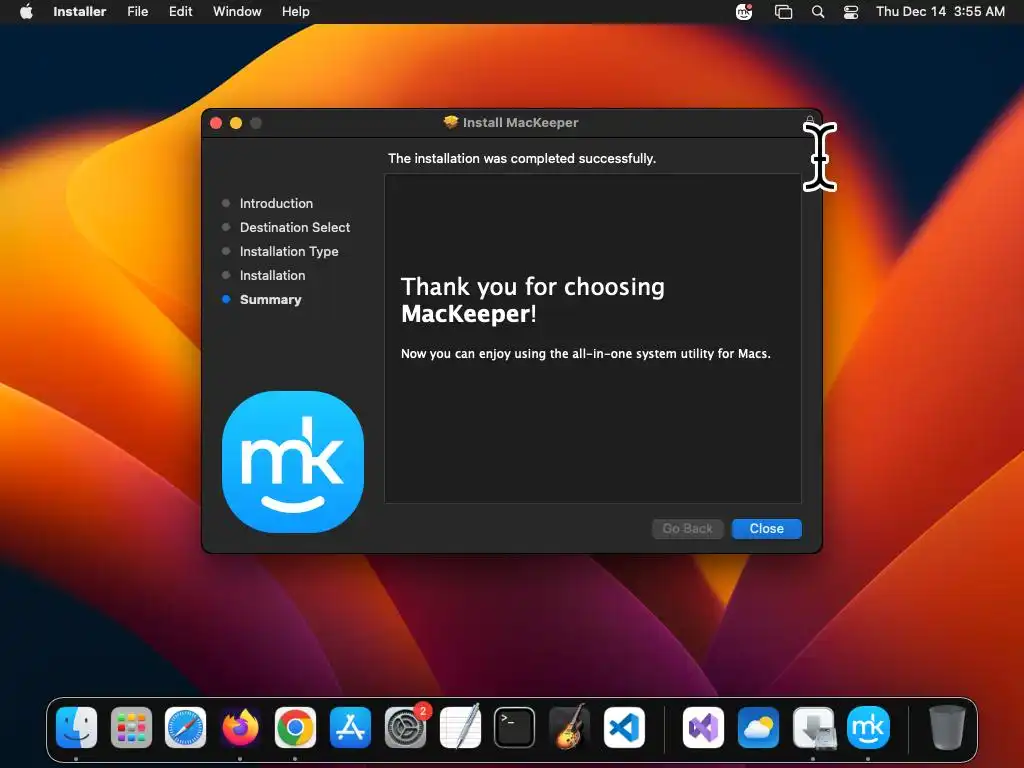Click the 'all-in-one system utility' sentence
Image resolution: width=1024 pixels, height=768 pixels.
point(586,353)
